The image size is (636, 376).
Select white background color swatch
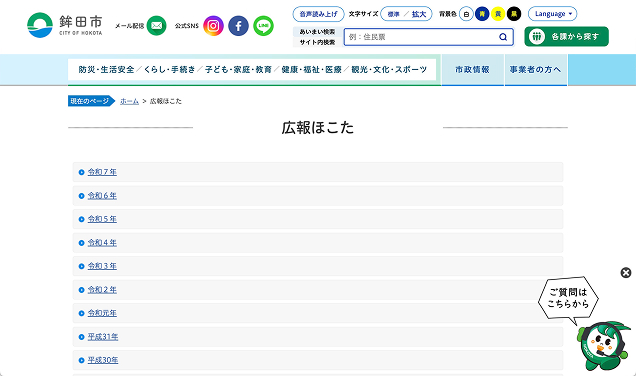click(x=466, y=14)
